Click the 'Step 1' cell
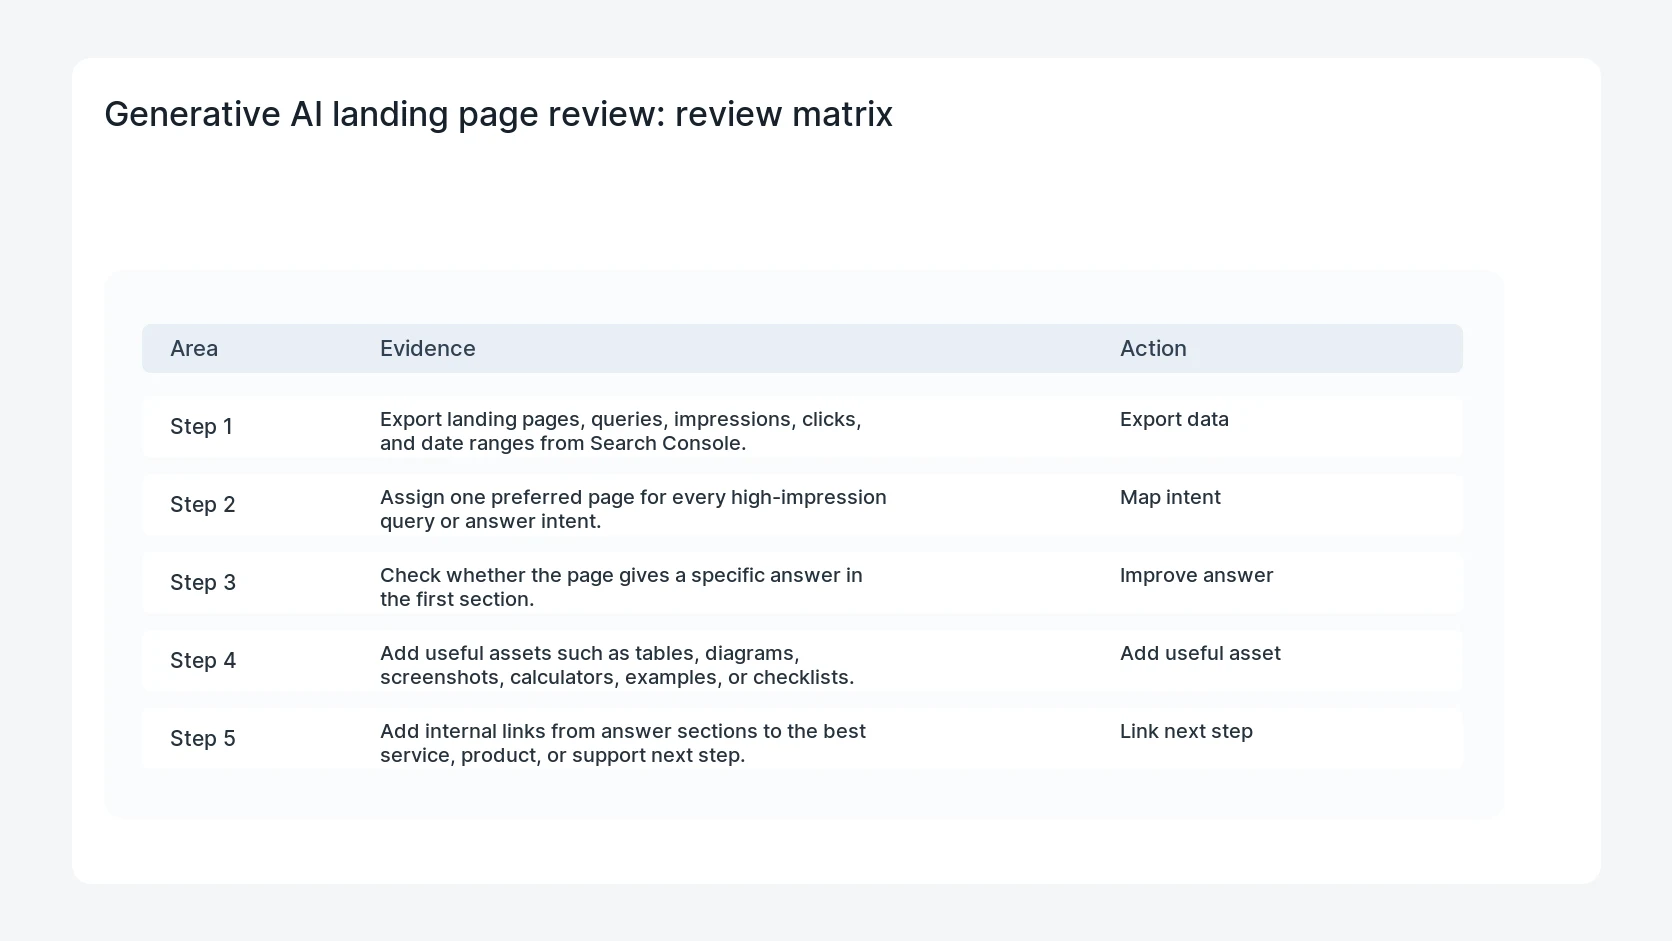This screenshot has width=1672, height=941. 201,427
